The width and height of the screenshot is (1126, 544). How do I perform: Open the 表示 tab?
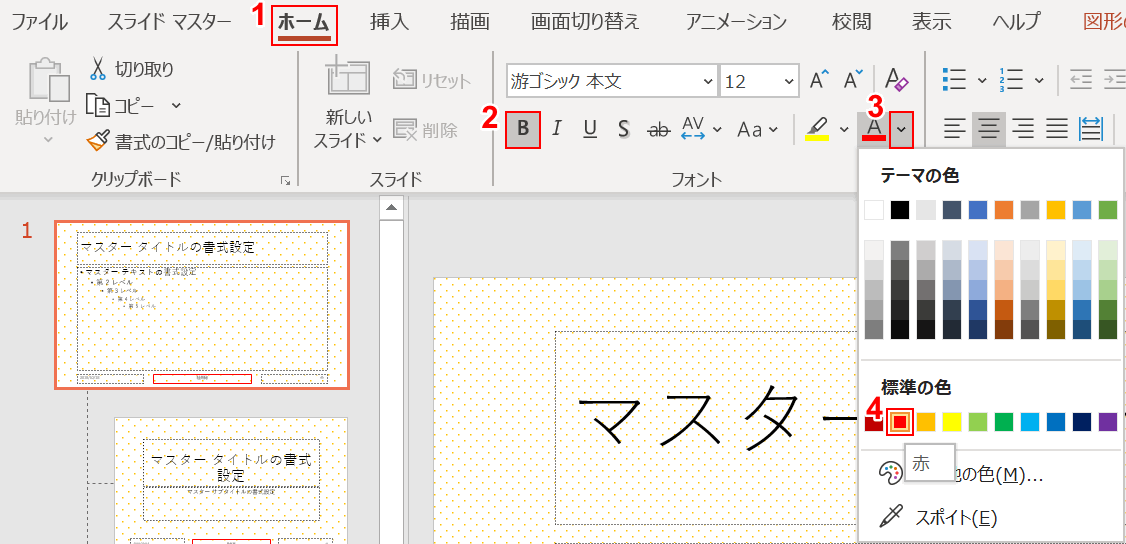(932, 22)
